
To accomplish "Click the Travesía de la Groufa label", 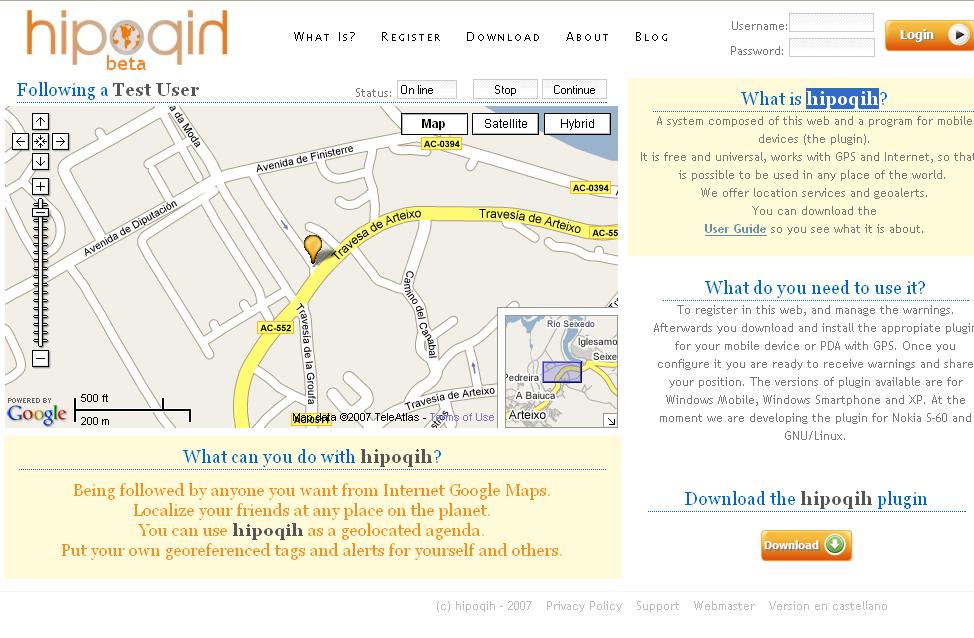I will [x=306, y=353].
